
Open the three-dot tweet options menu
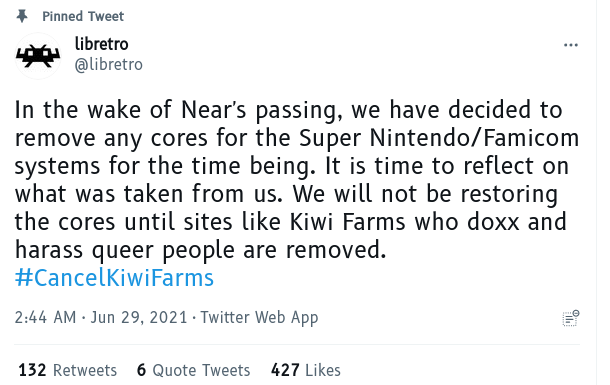tap(570, 45)
